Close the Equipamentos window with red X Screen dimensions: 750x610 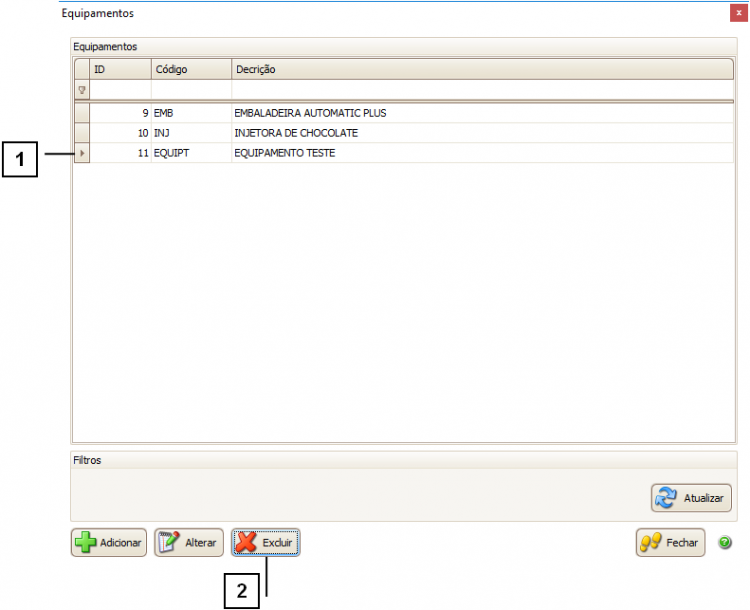737,14
